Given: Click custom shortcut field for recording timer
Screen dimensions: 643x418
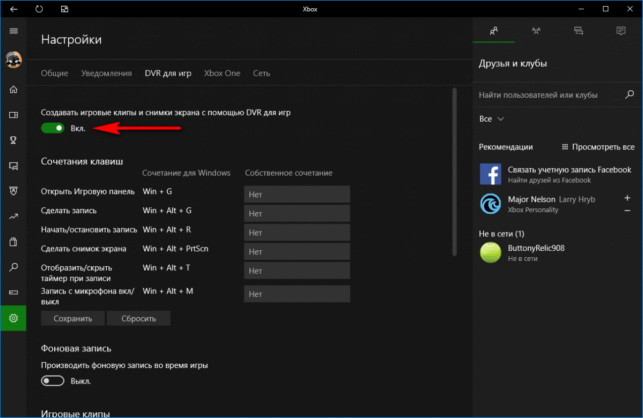Looking at the screenshot, I should [x=297, y=271].
